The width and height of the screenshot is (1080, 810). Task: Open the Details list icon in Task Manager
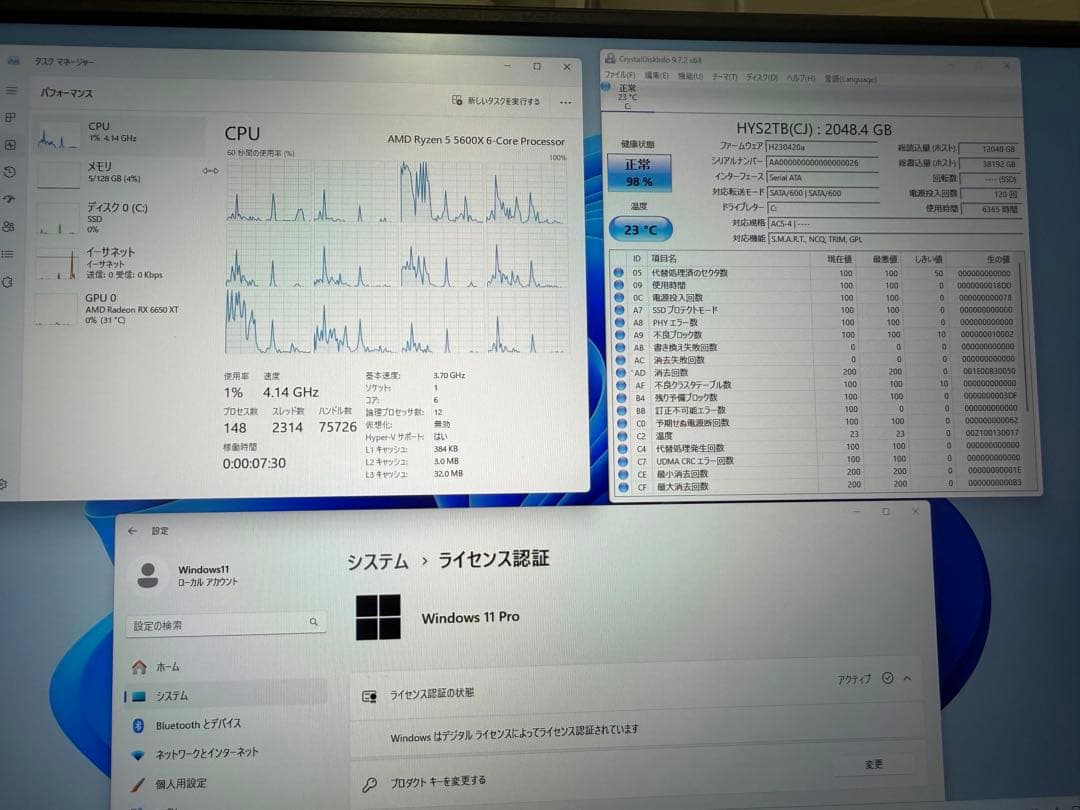[x=8, y=254]
